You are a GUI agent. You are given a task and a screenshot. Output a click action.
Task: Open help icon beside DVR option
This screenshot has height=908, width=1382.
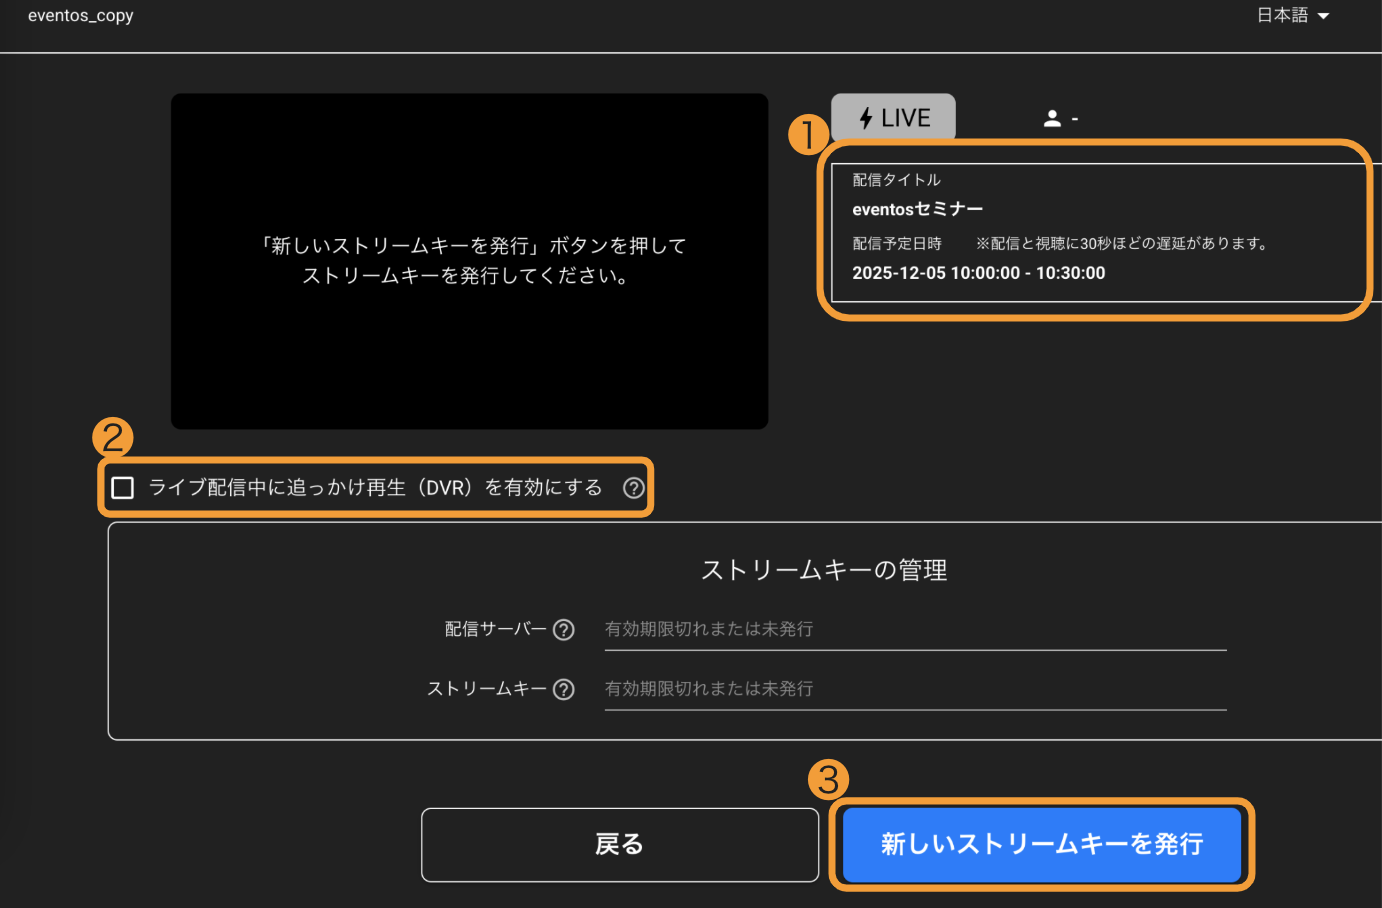(634, 488)
